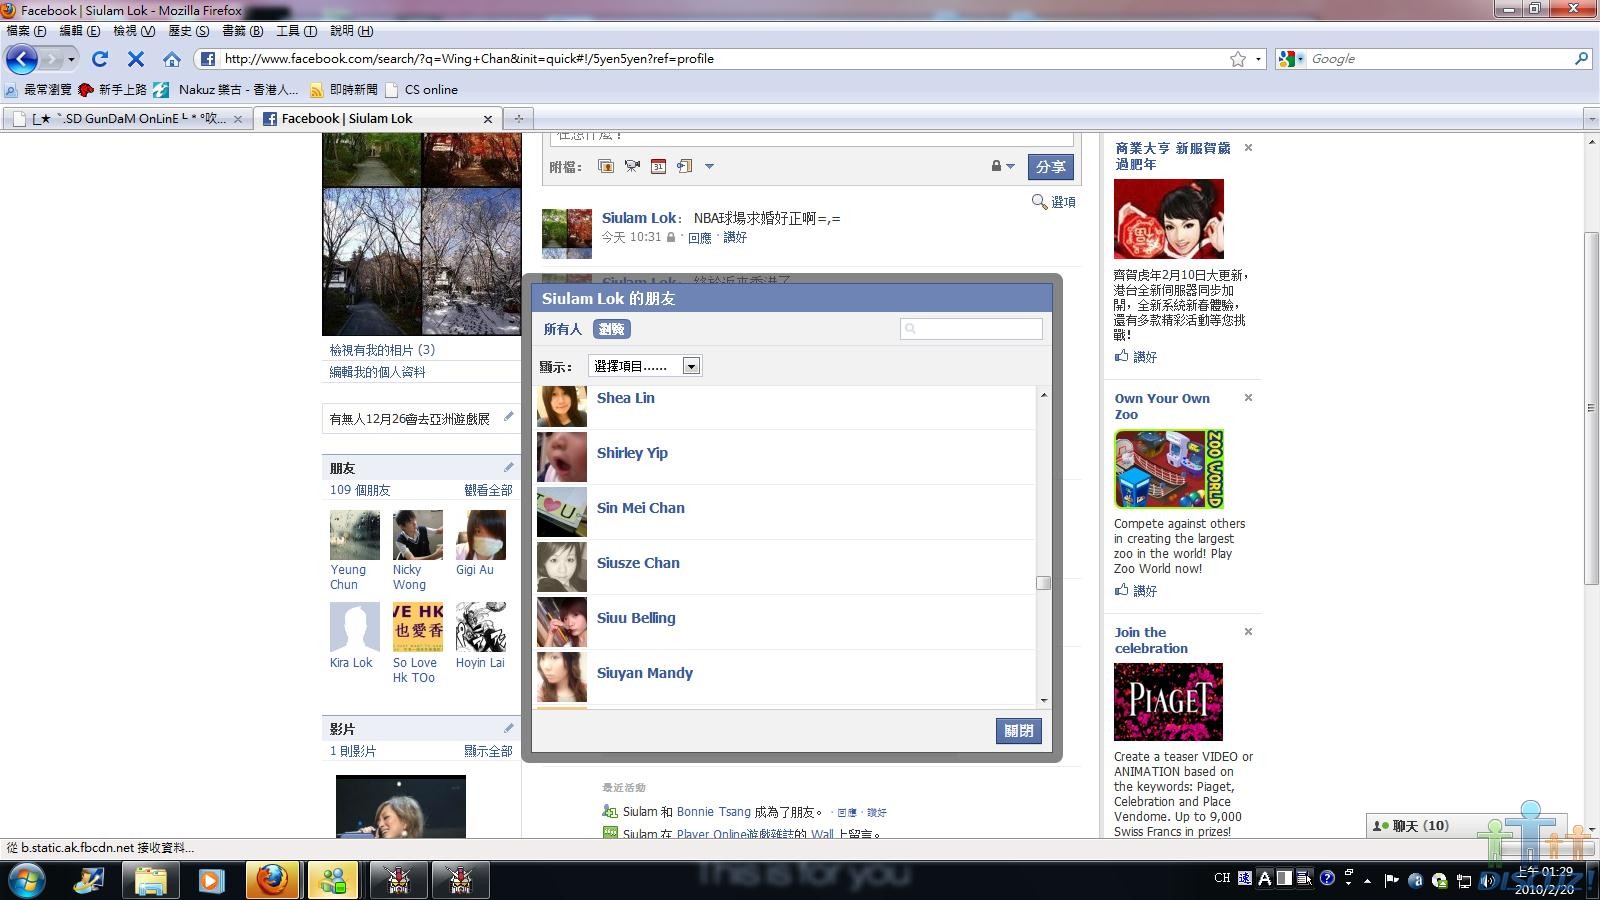Open the 最常瀏覽 bookmarks folder
The image size is (1600, 900).
[39, 90]
